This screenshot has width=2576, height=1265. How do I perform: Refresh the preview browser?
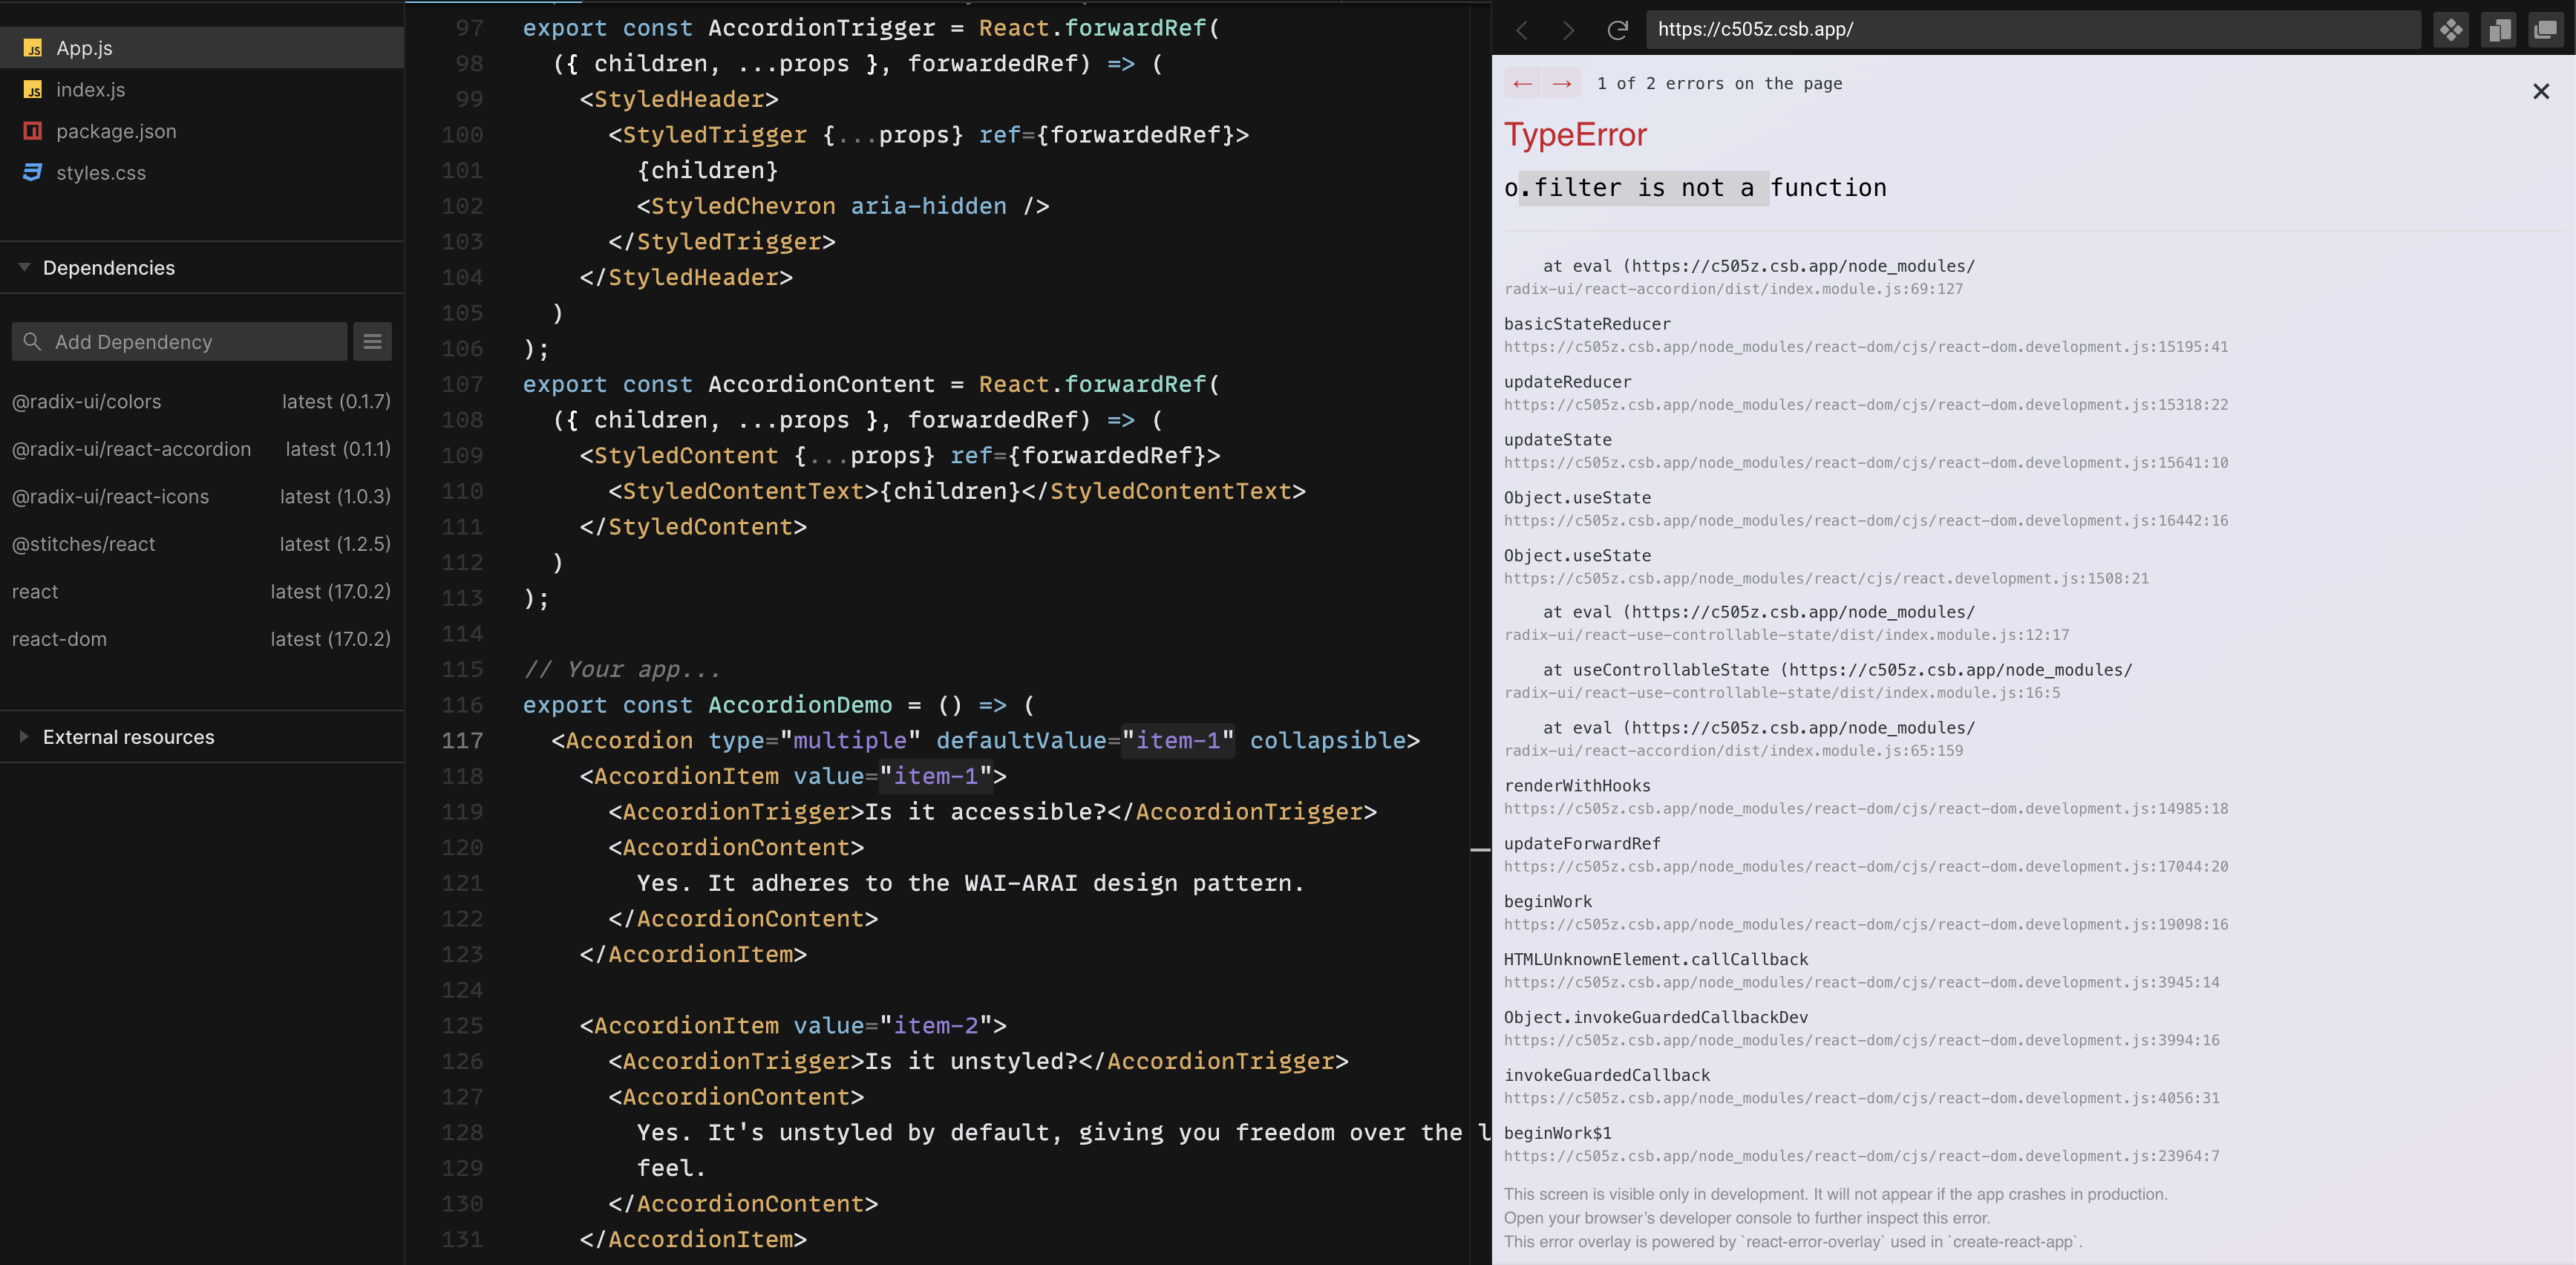[x=1618, y=30]
